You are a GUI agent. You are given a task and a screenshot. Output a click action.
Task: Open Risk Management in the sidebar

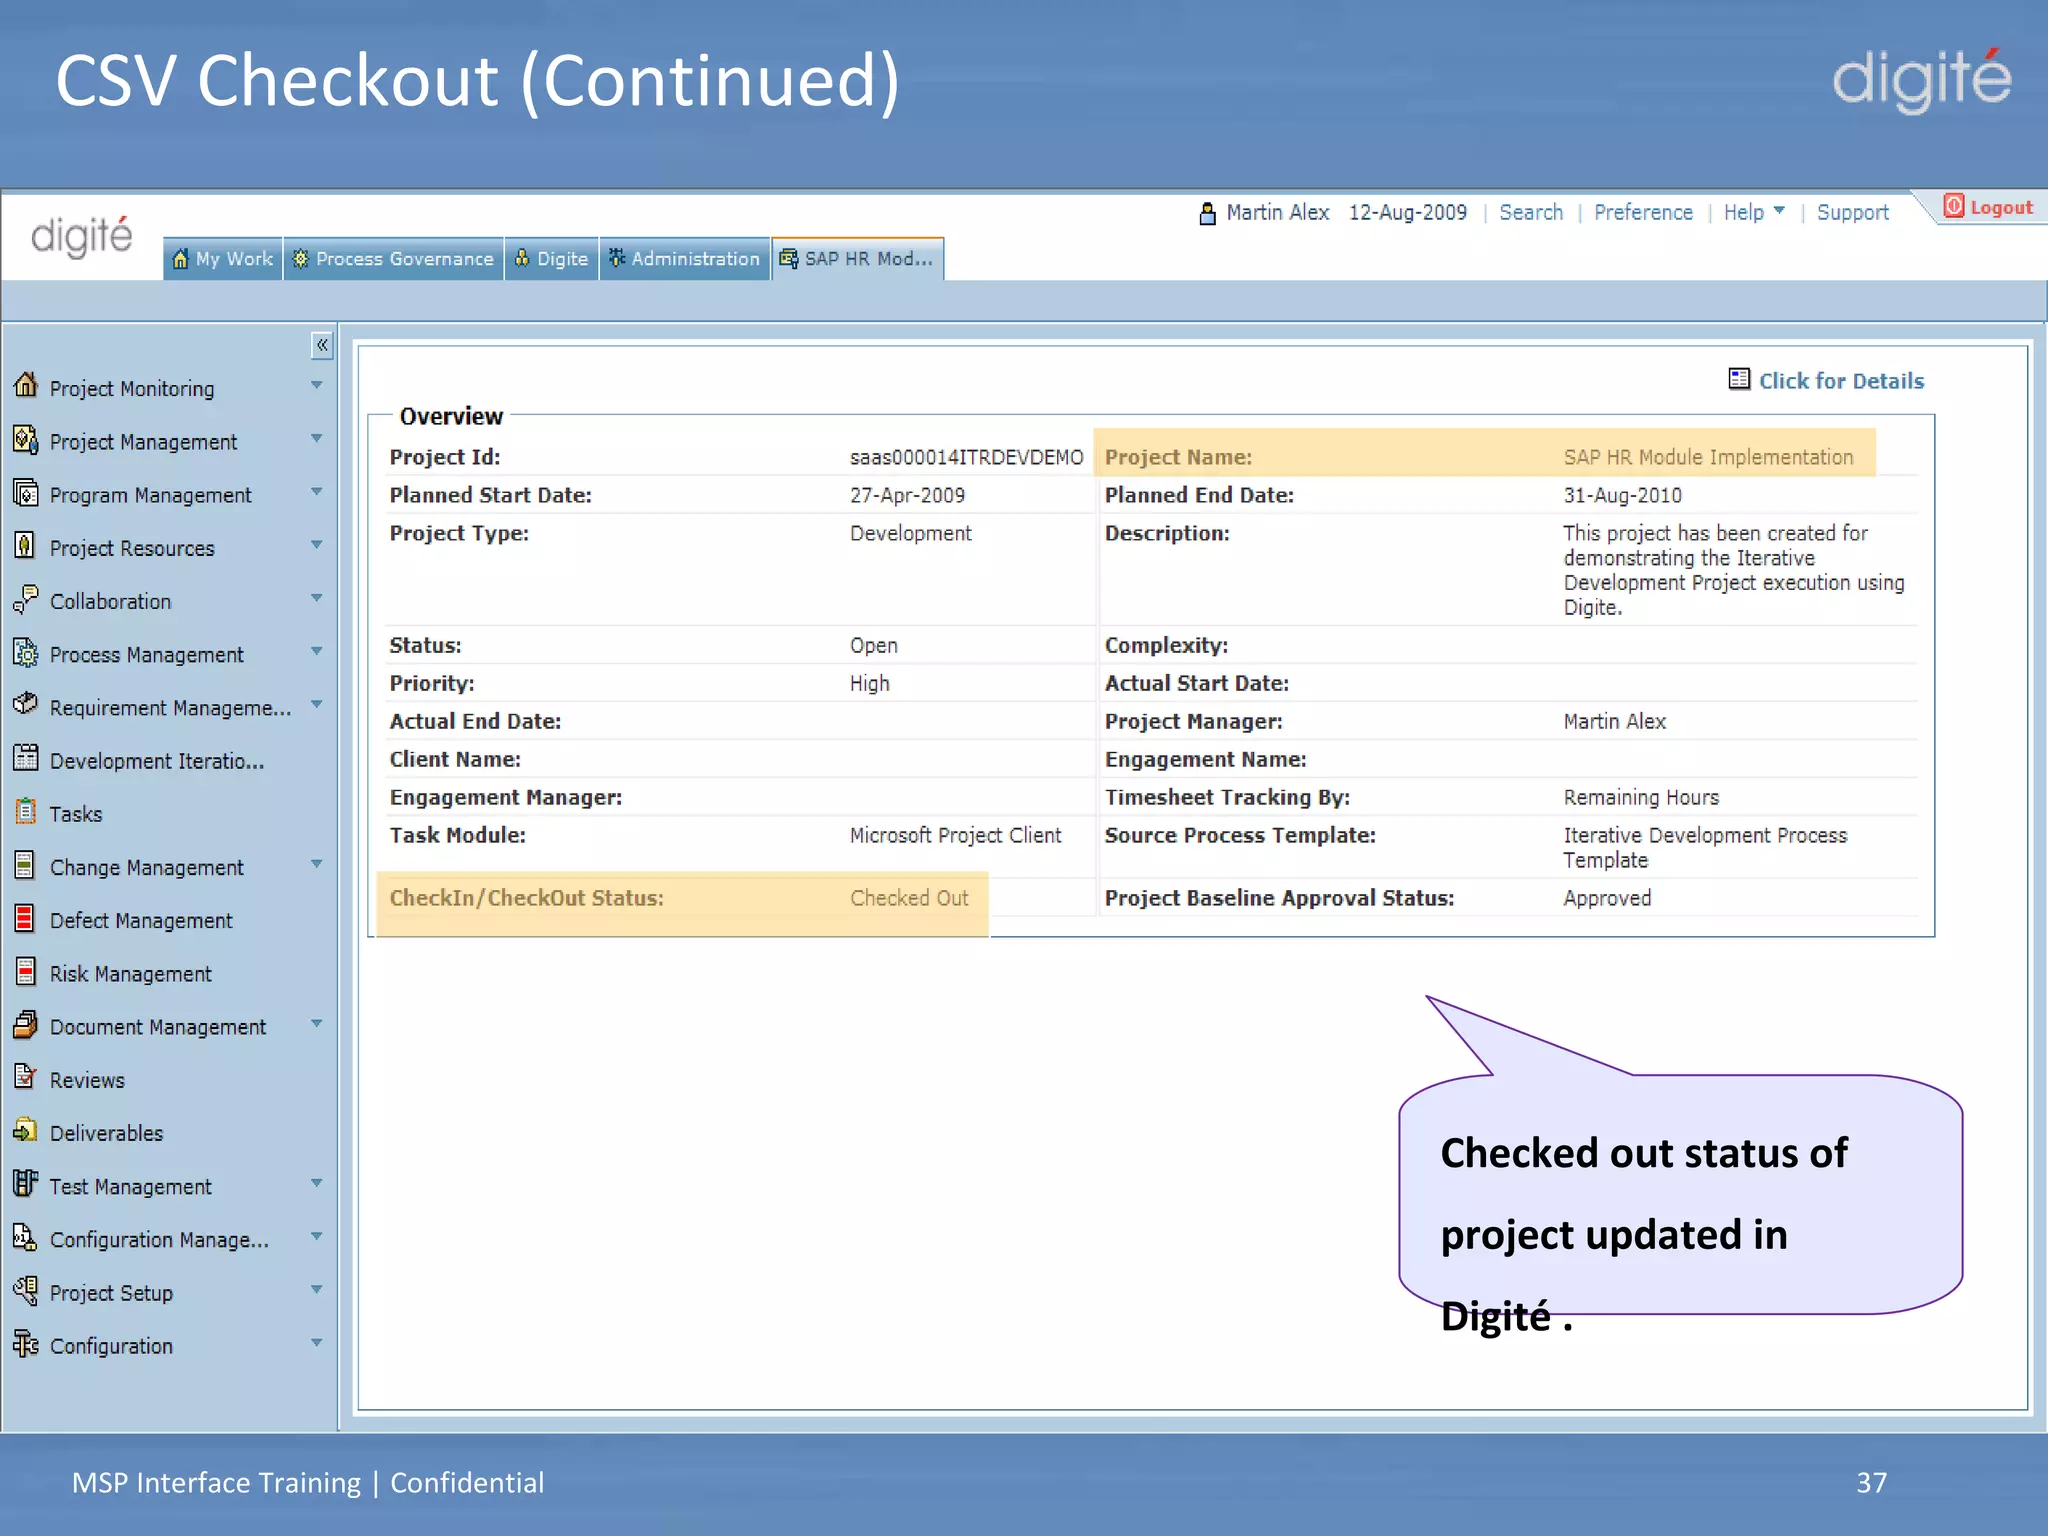tap(131, 974)
